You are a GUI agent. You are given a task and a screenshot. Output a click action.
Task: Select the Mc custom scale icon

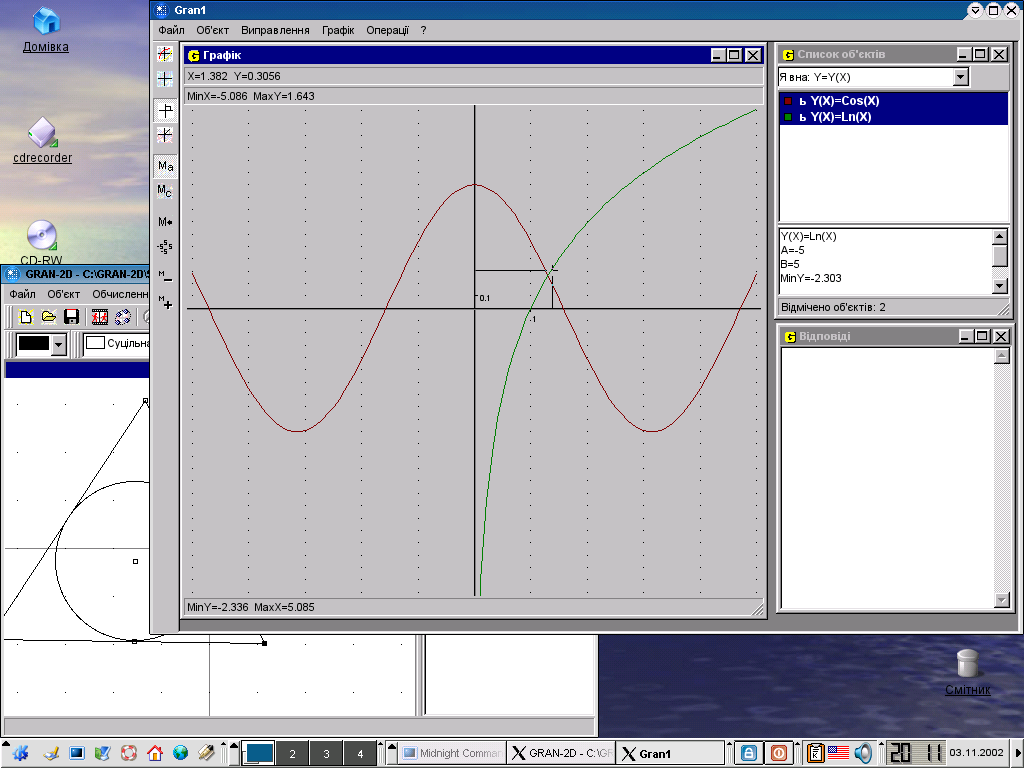pyautogui.click(x=165, y=191)
